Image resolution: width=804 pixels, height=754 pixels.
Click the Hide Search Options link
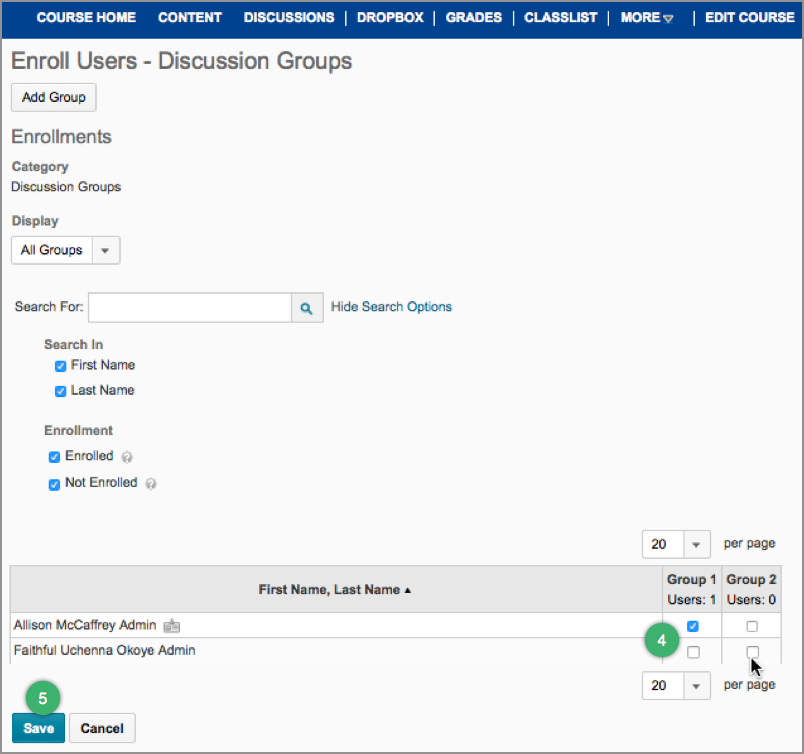[391, 307]
